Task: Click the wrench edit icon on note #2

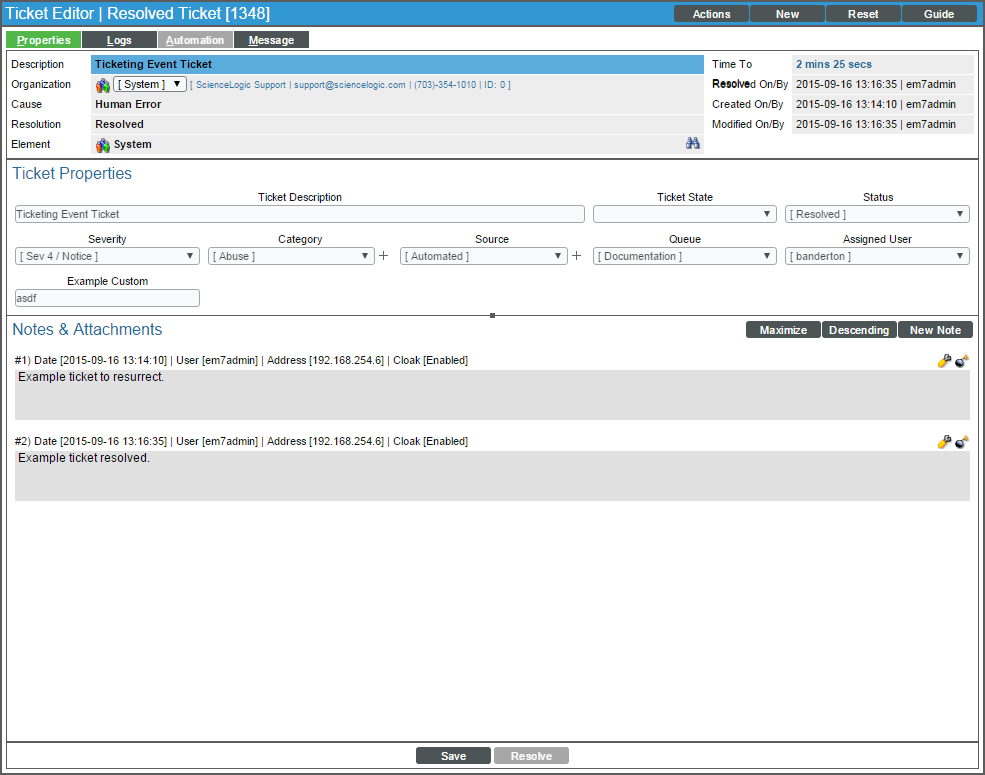Action: pyautogui.click(x=944, y=442)
